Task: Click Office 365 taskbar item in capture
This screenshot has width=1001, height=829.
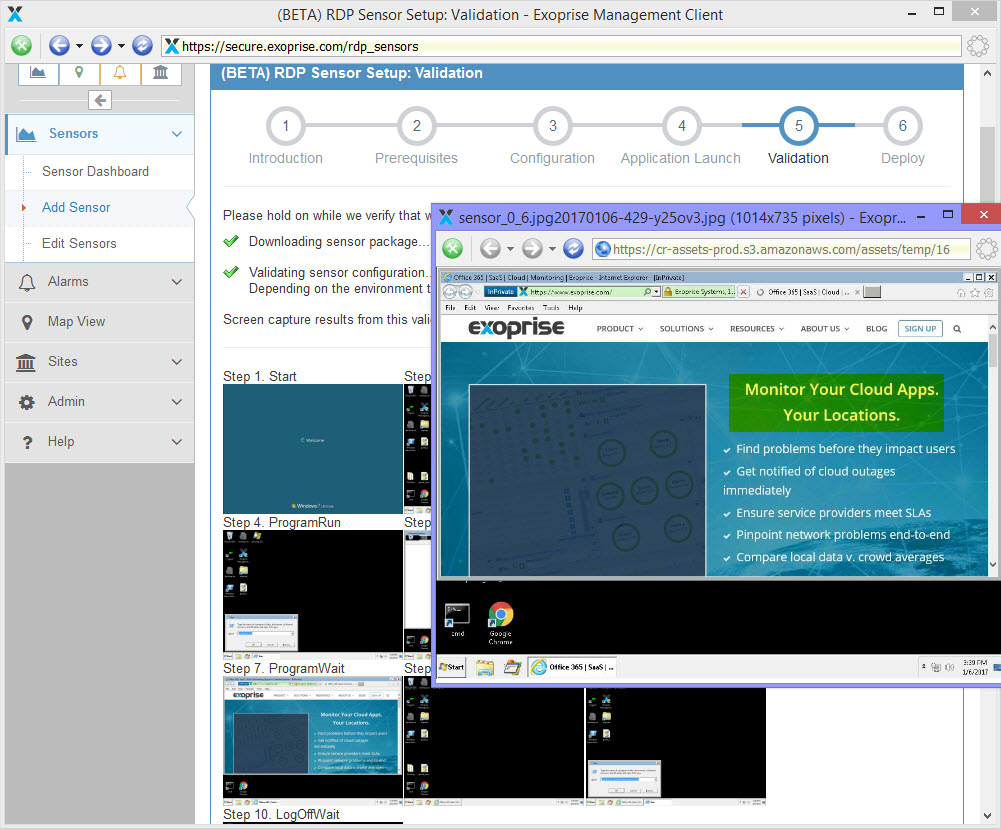Action: [x=572, y=668]
